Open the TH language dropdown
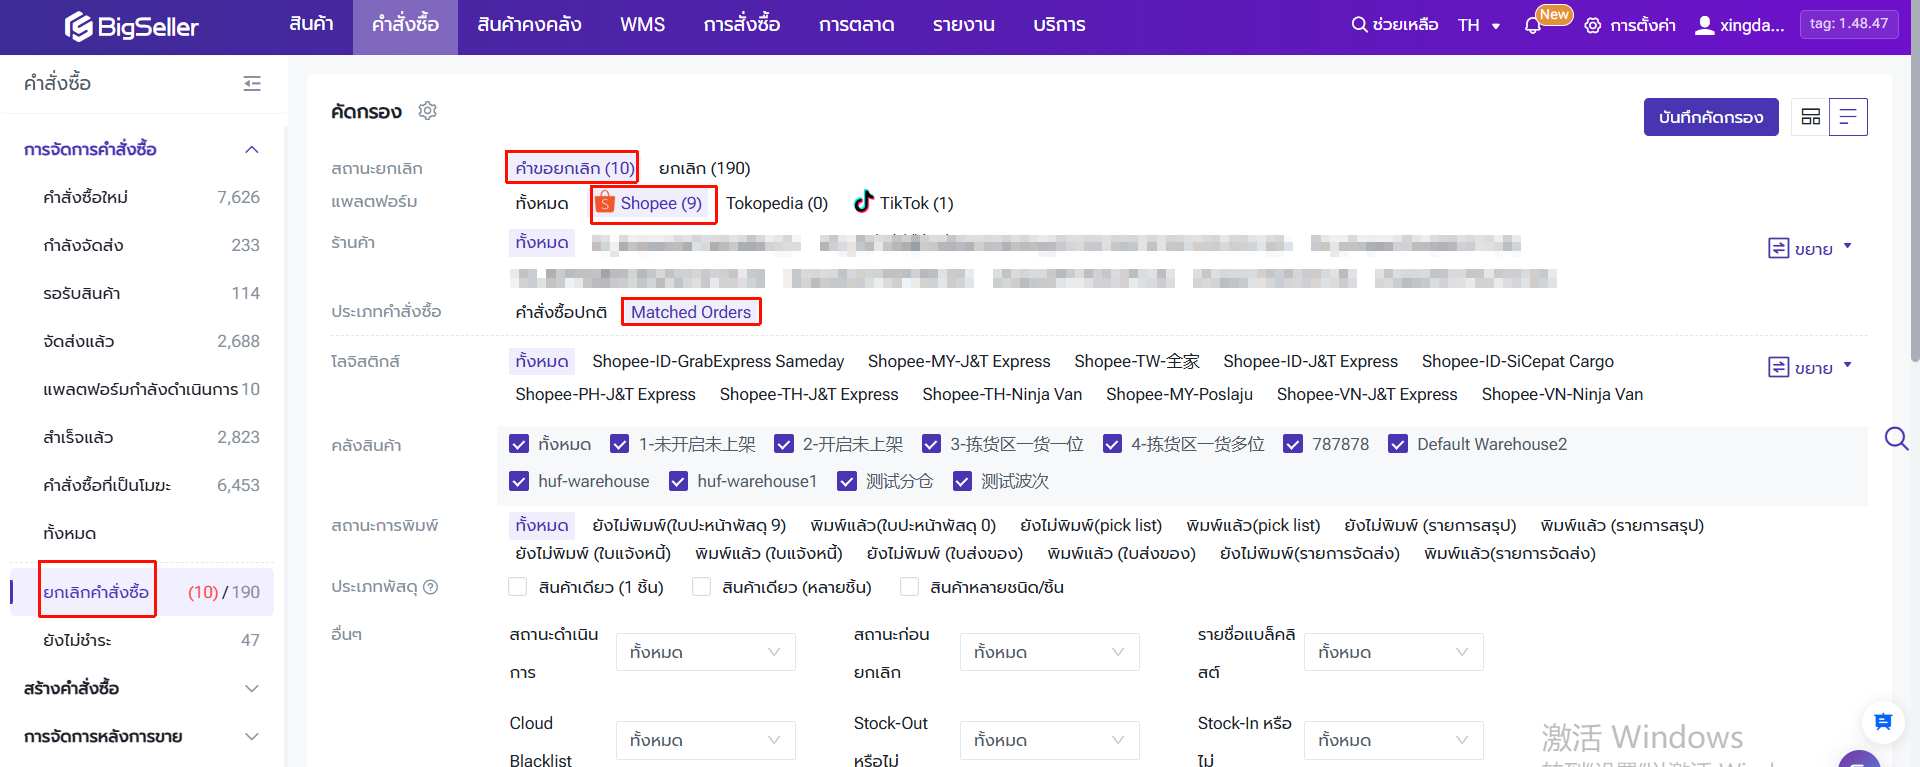Viewport: 1920px width, 767px height. 1479,26
